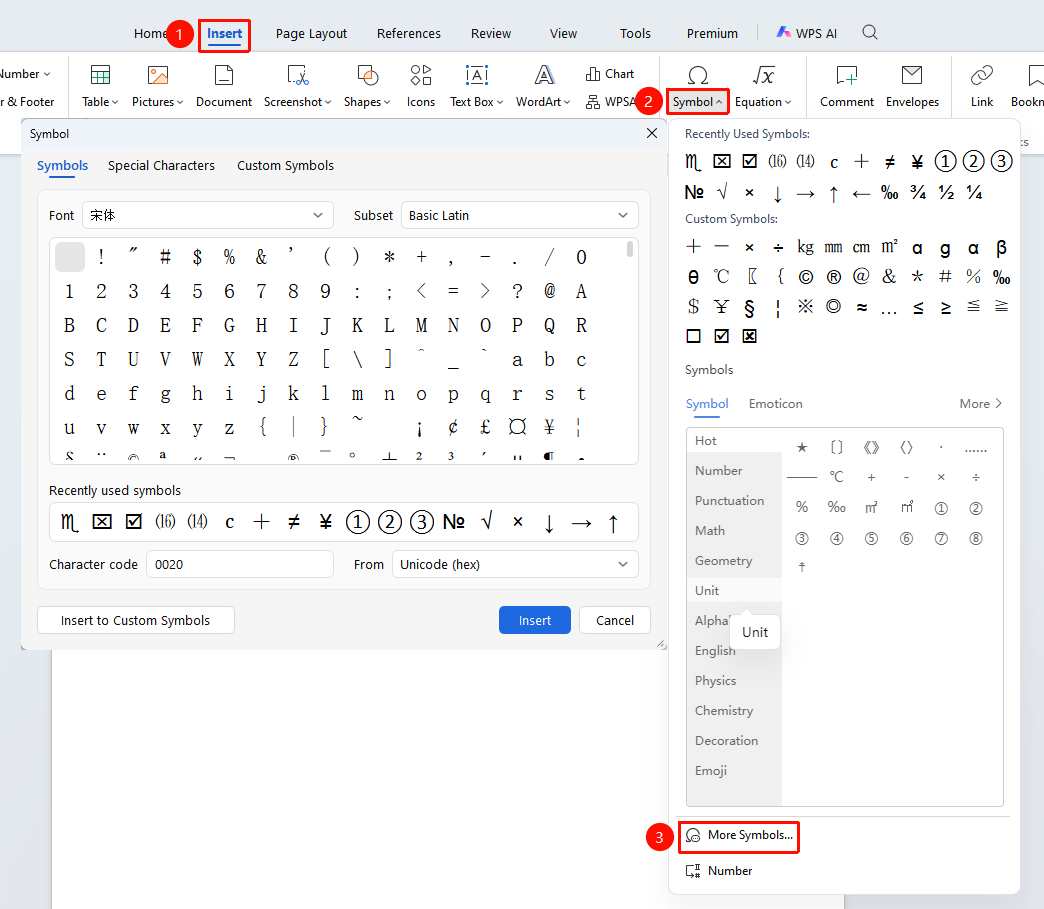Open the Table insert tool

pyautogui.click(x=100, y=86)
